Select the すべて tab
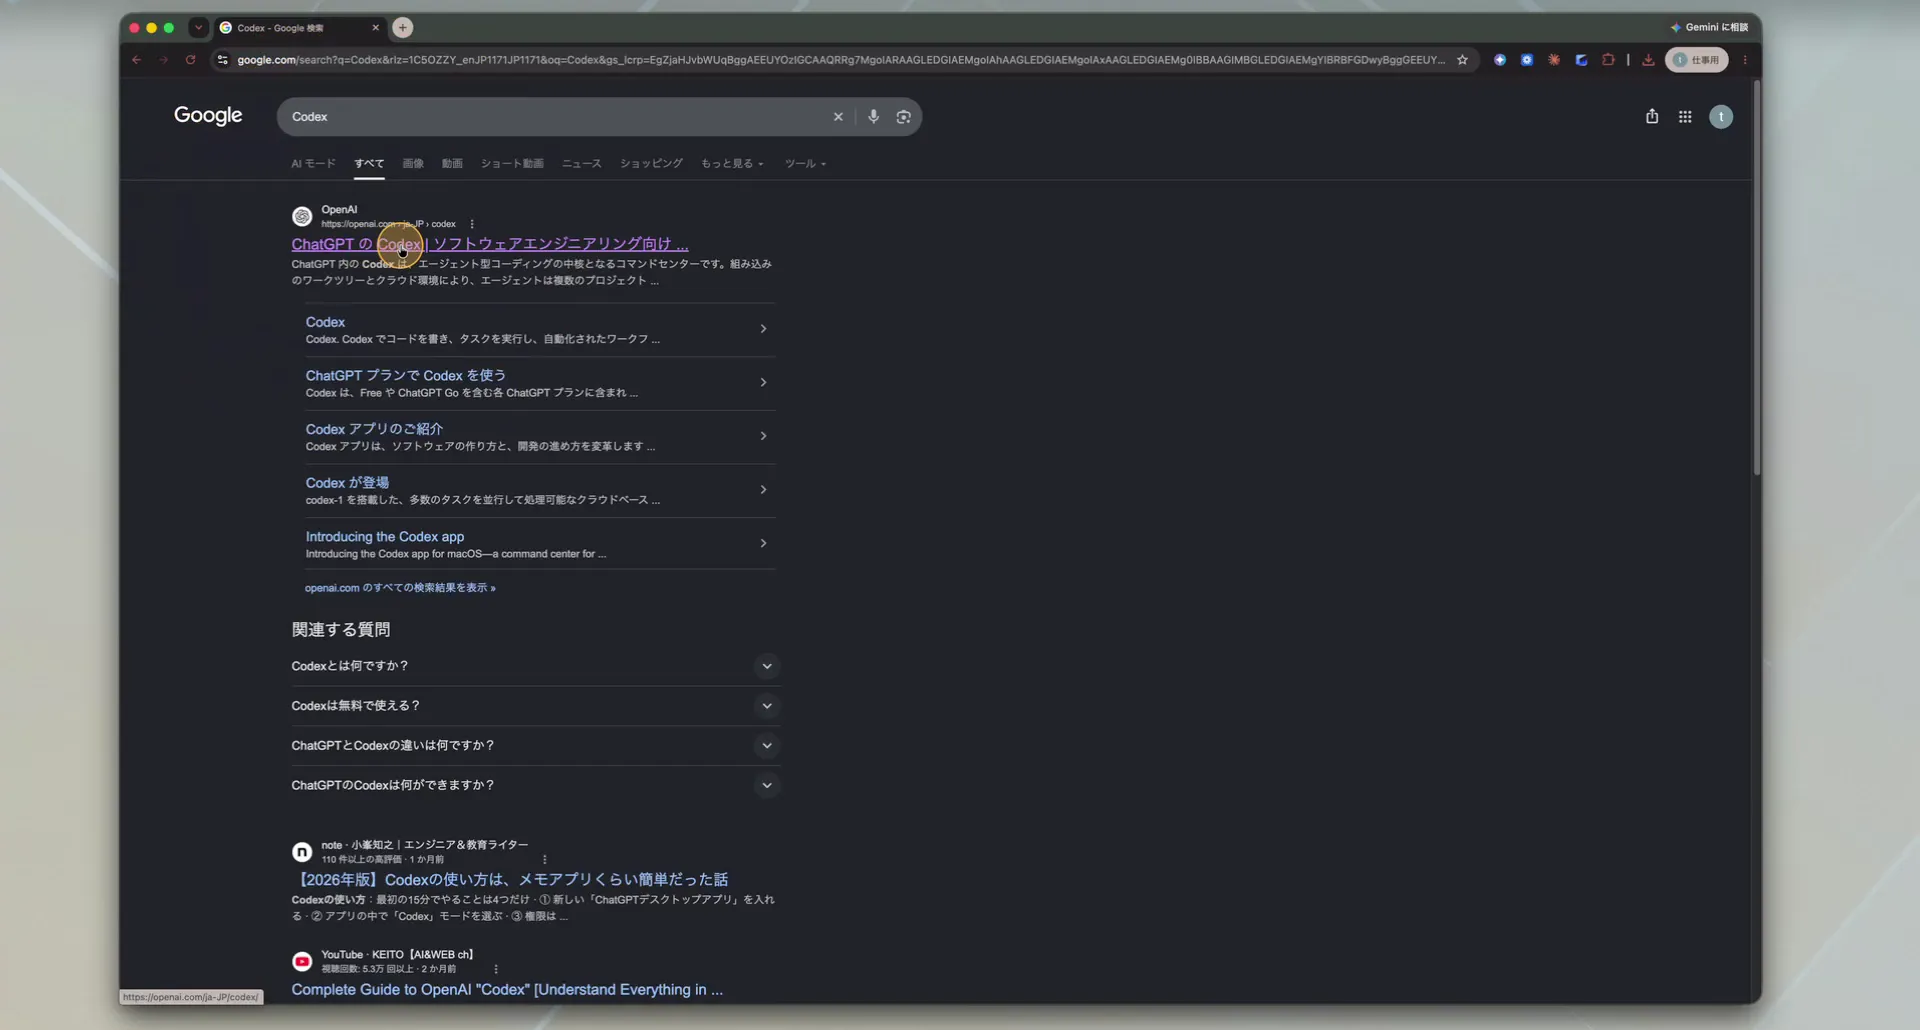 369,164
